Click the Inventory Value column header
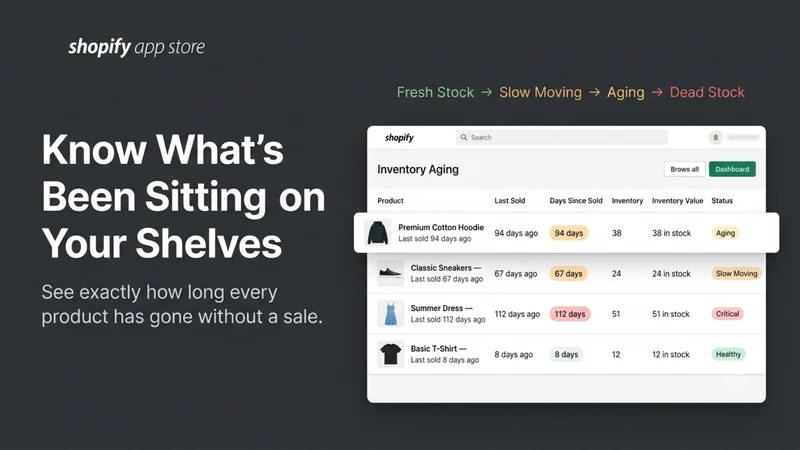This screenshot has height=450, width=800. pyautogui.click(x=677, y=201)
